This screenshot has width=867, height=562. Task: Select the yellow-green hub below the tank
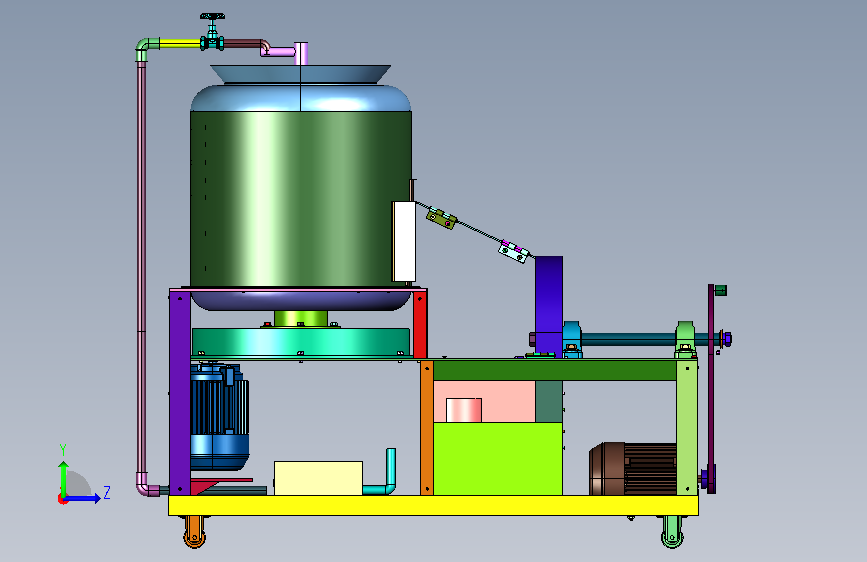[301, 319]
